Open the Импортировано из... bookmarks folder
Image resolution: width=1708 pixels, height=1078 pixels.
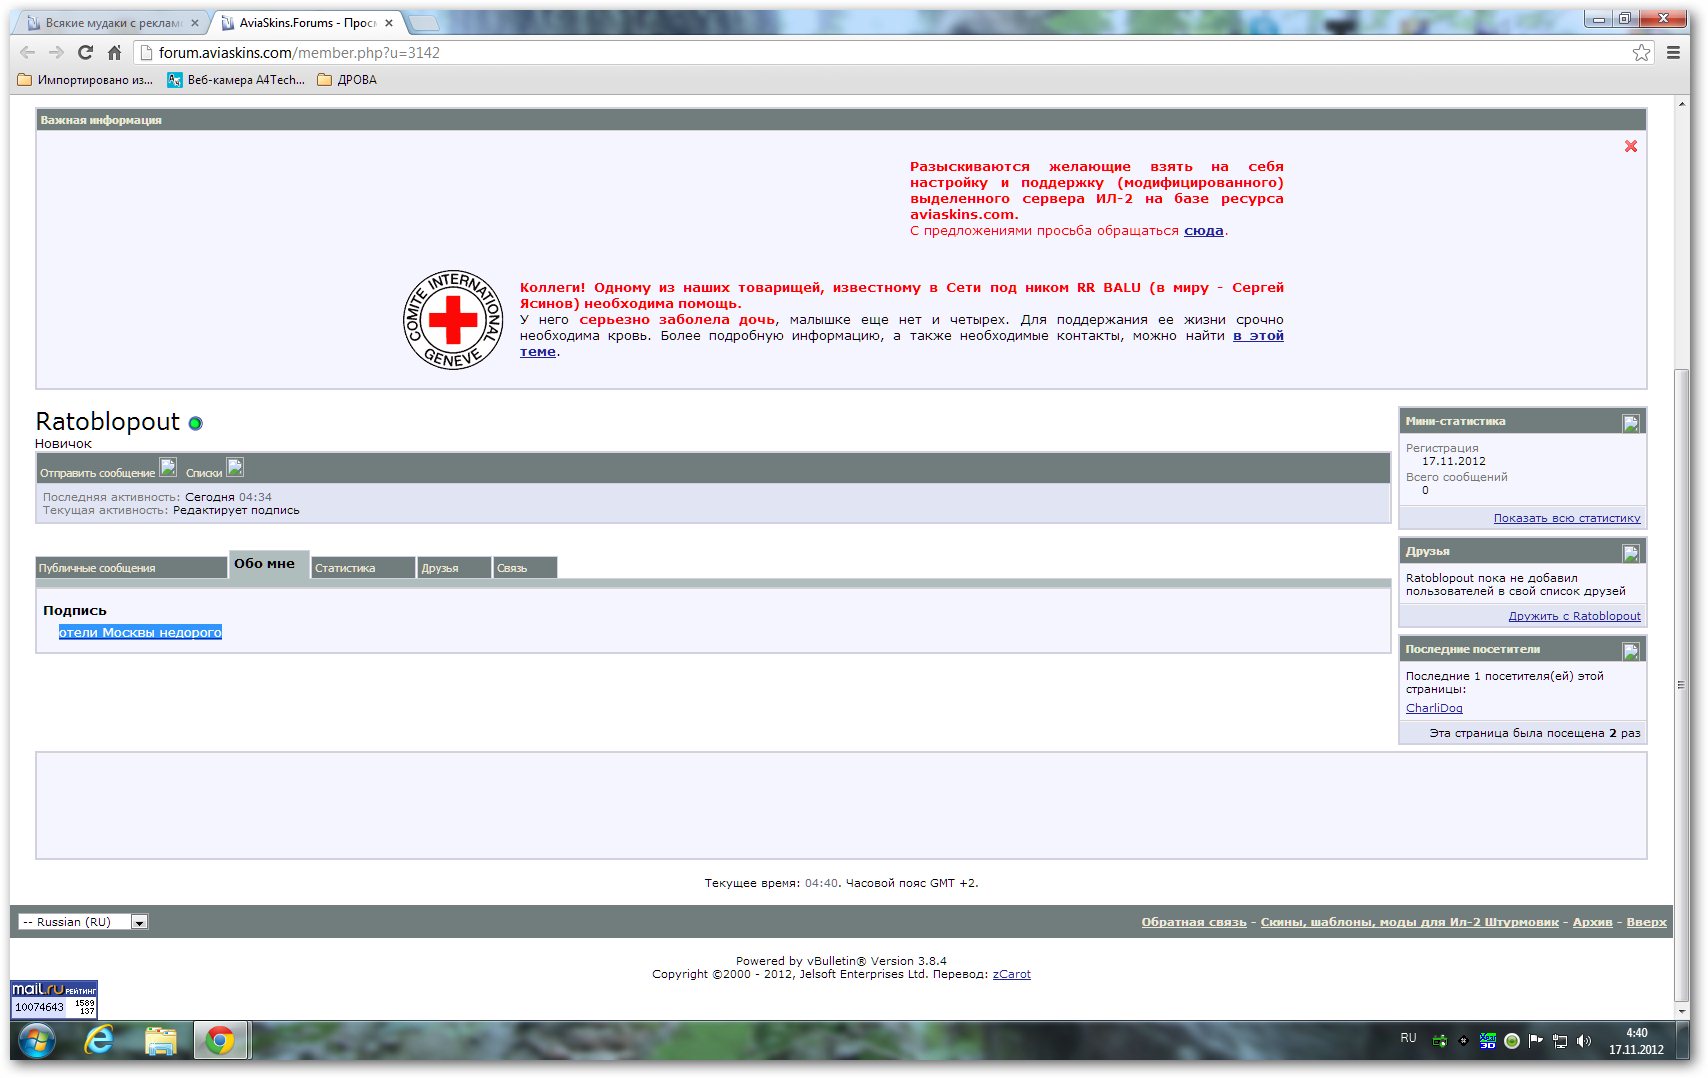click(85, 80)
